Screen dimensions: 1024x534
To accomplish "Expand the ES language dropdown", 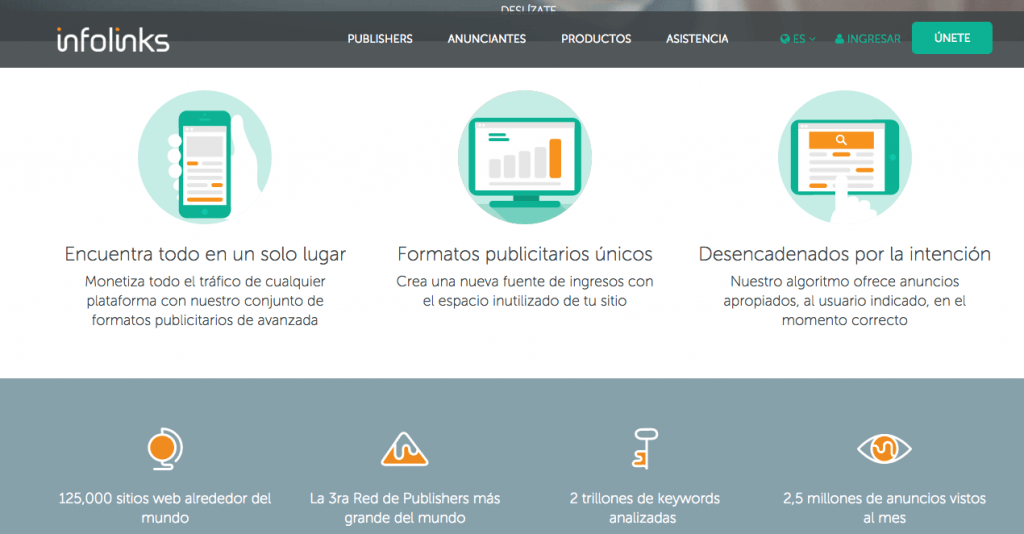I will [798, 39].
